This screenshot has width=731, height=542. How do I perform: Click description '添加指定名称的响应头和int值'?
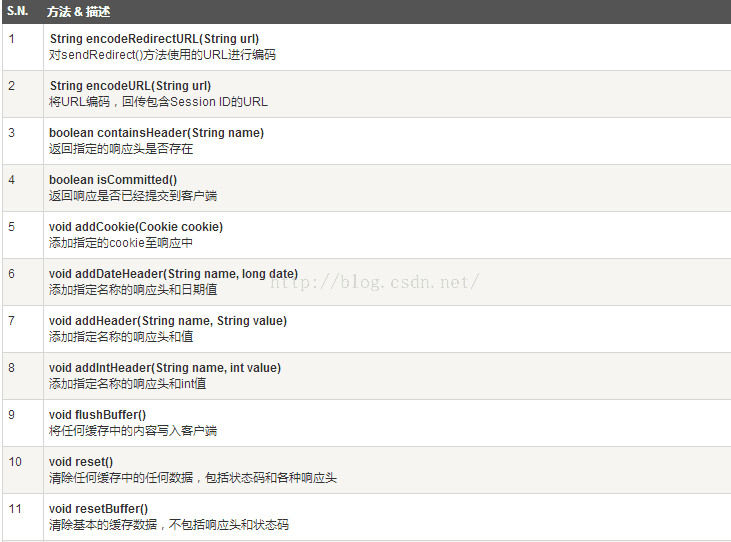[127, 384]
